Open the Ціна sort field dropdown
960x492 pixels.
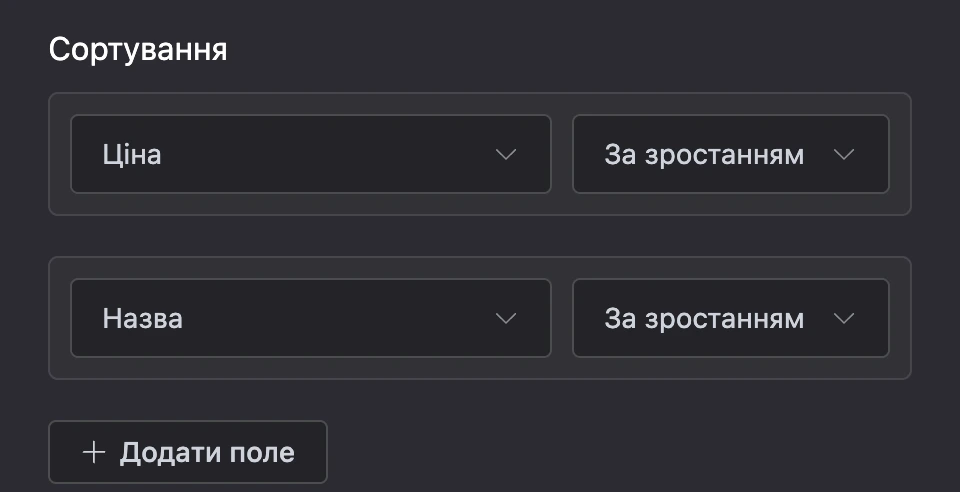pos(311,154)
